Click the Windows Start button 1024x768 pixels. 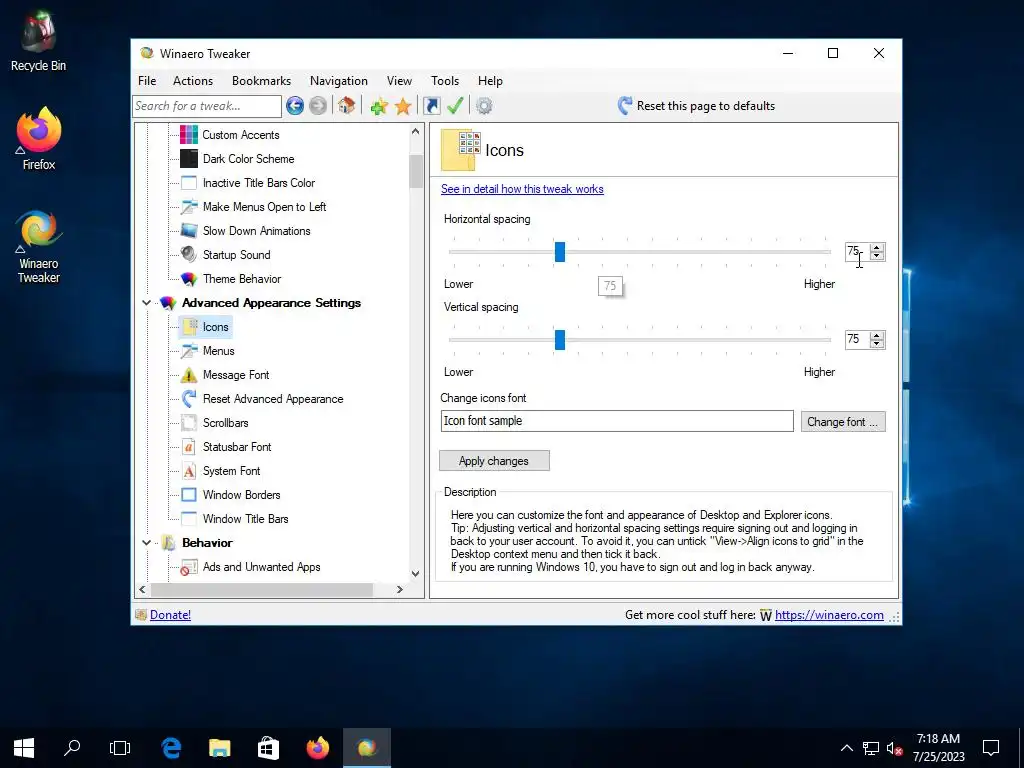24,748
